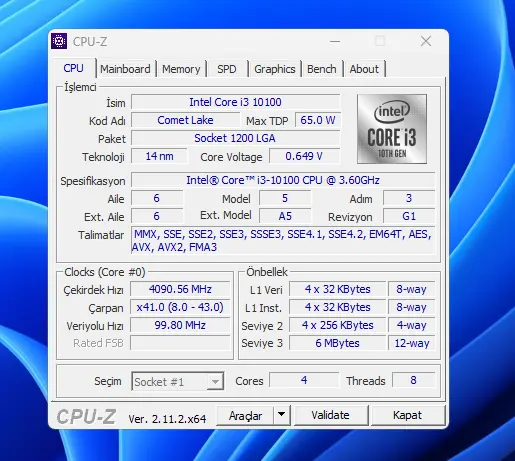Go to the Graphics tab
Screen dimensions: 515x461
point(275,69)
